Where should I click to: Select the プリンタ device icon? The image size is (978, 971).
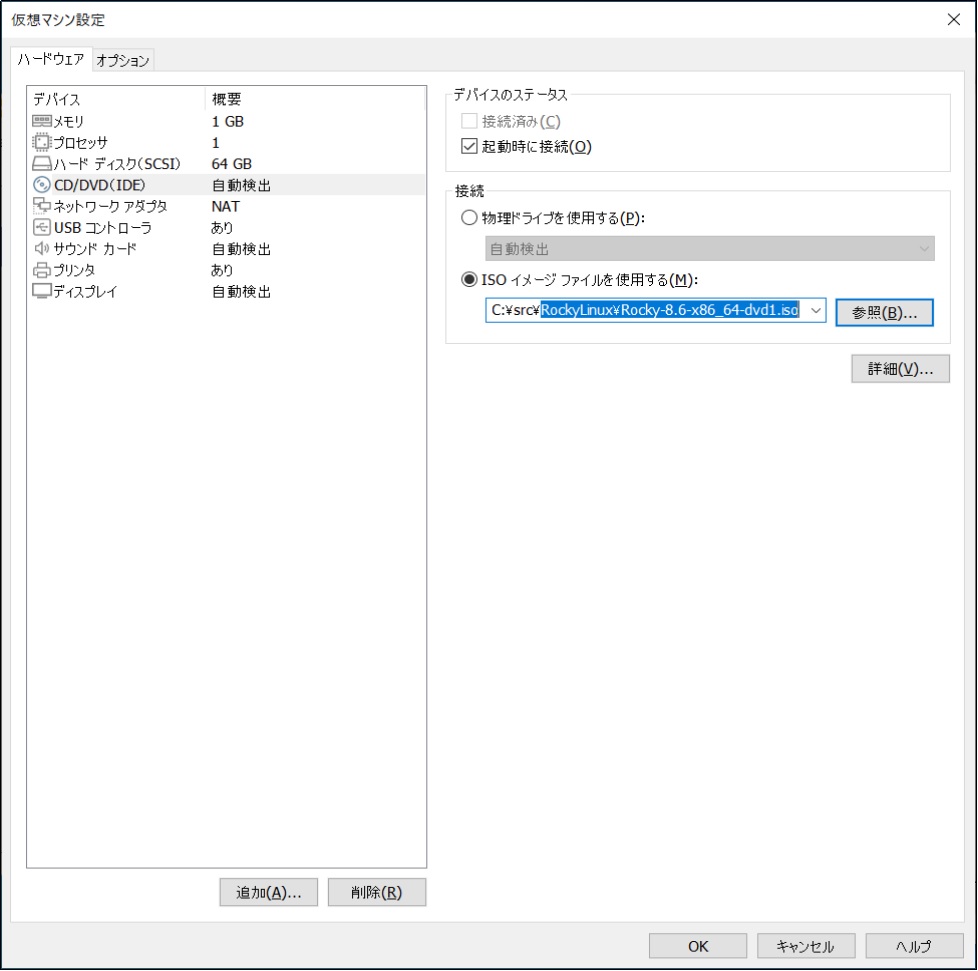click(x=43, y=270)
